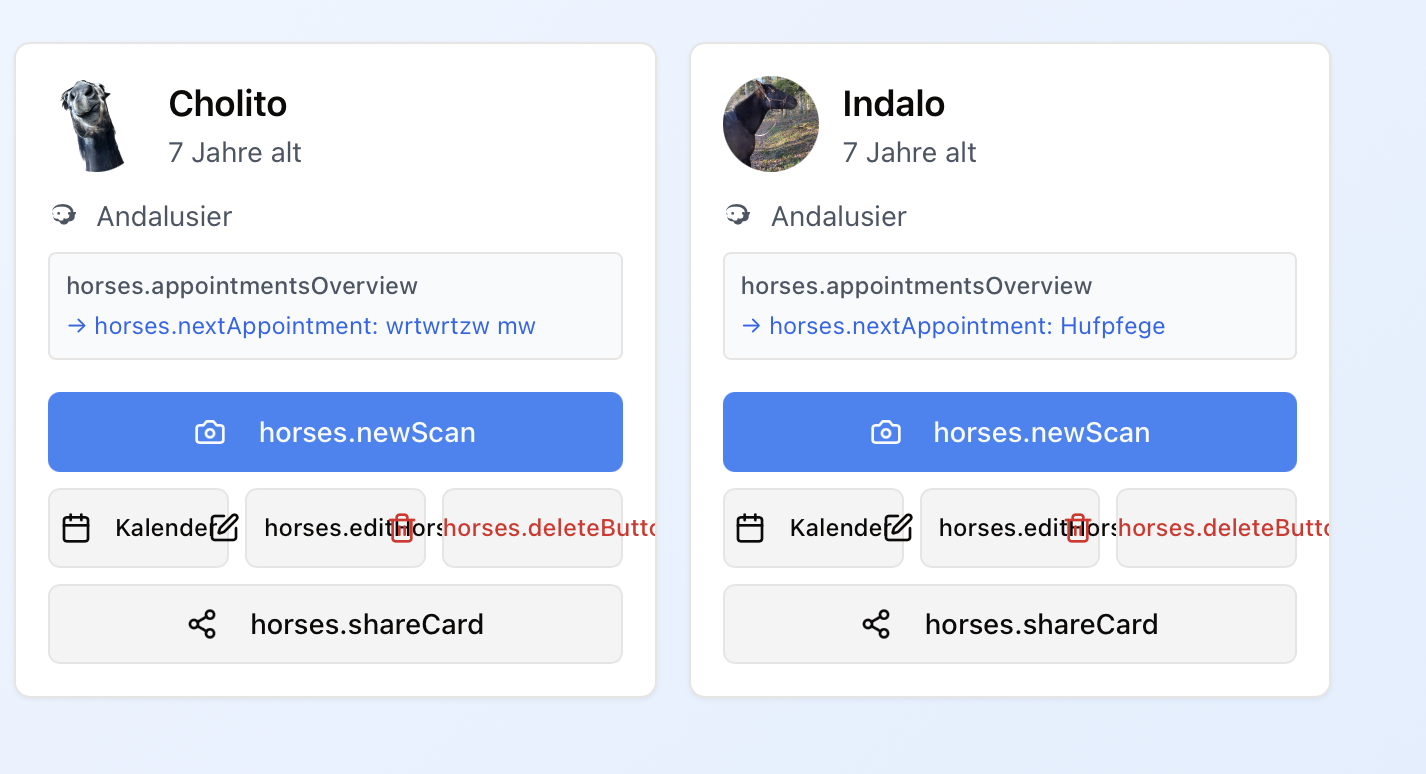Click red trash icon in Cholito's card

pos(402,528)
